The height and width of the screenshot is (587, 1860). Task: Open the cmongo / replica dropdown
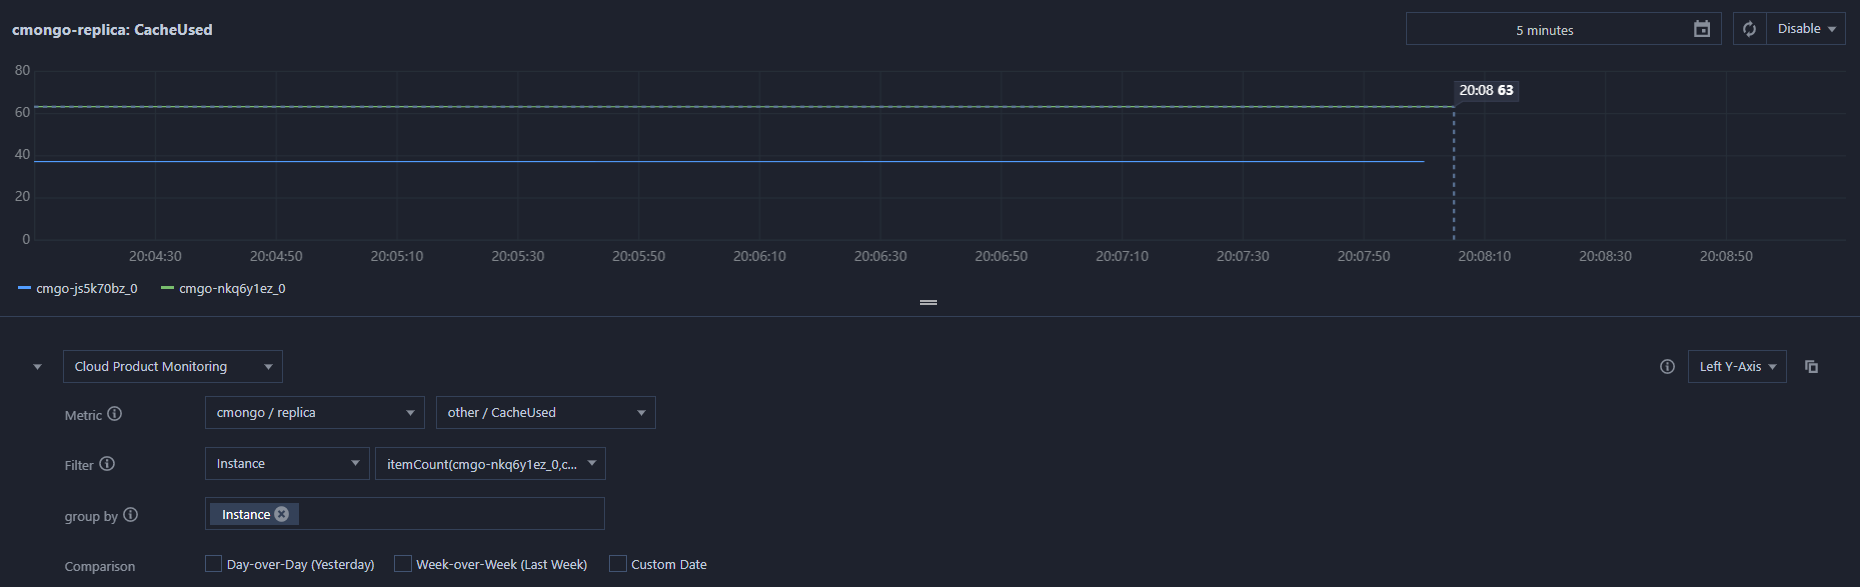(315, 413)
